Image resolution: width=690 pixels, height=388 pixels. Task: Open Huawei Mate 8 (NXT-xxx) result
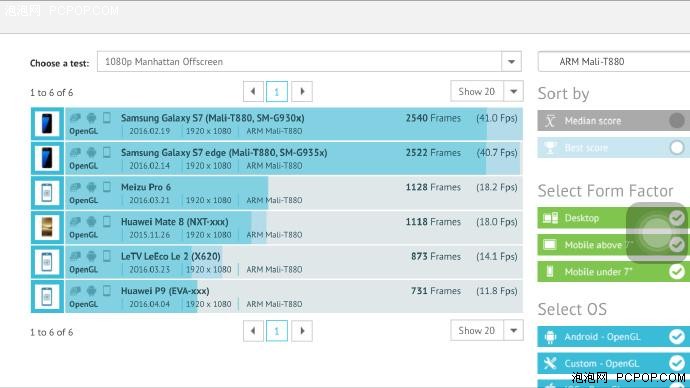(175, 222)
